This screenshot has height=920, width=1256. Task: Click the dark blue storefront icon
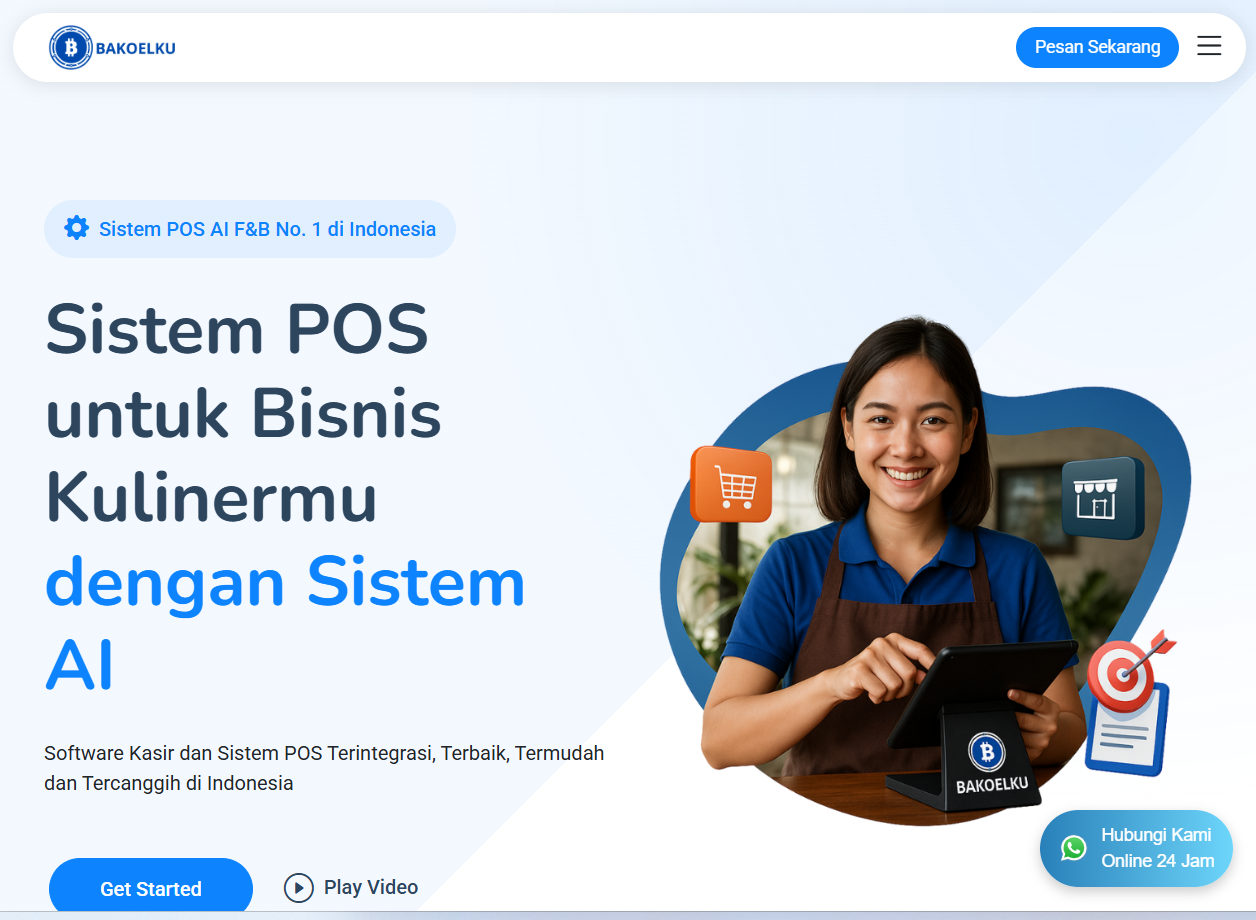tap(1102, 497)
